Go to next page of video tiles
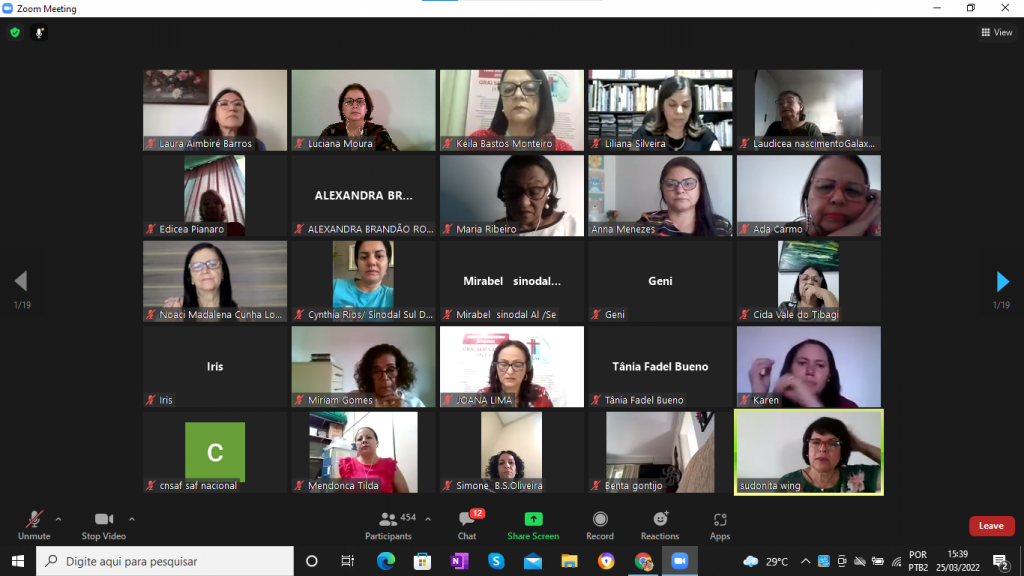 click(x=1002, y=282)
